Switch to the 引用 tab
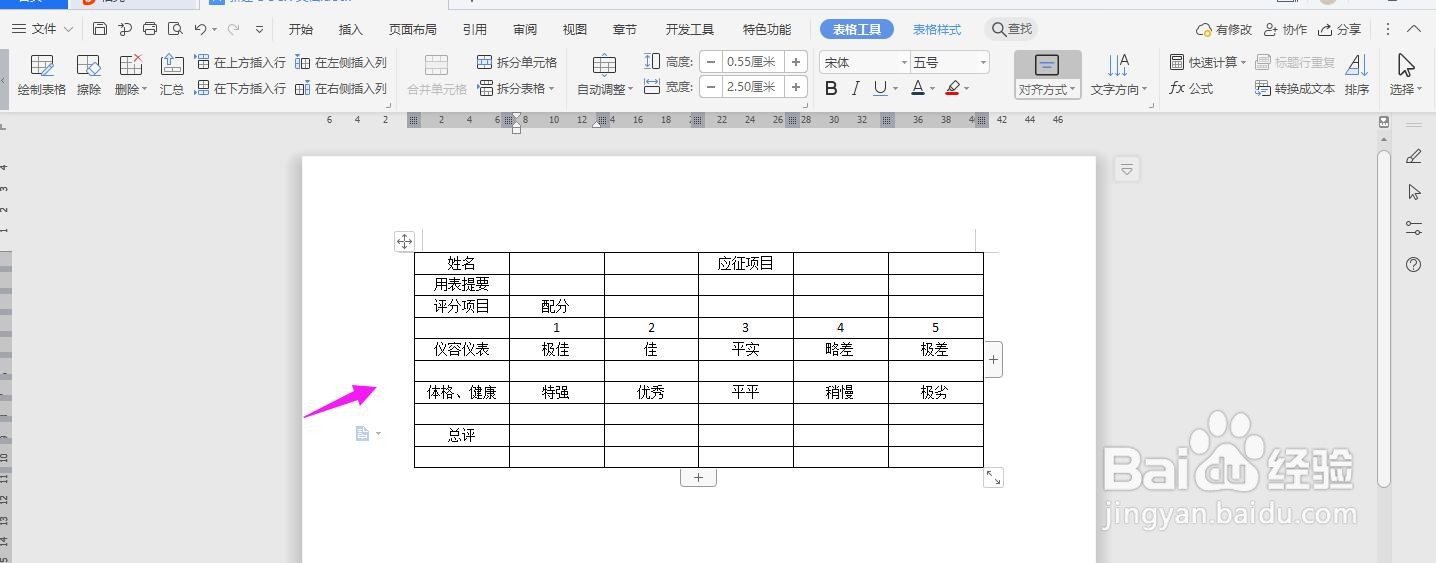 point(475,29)
